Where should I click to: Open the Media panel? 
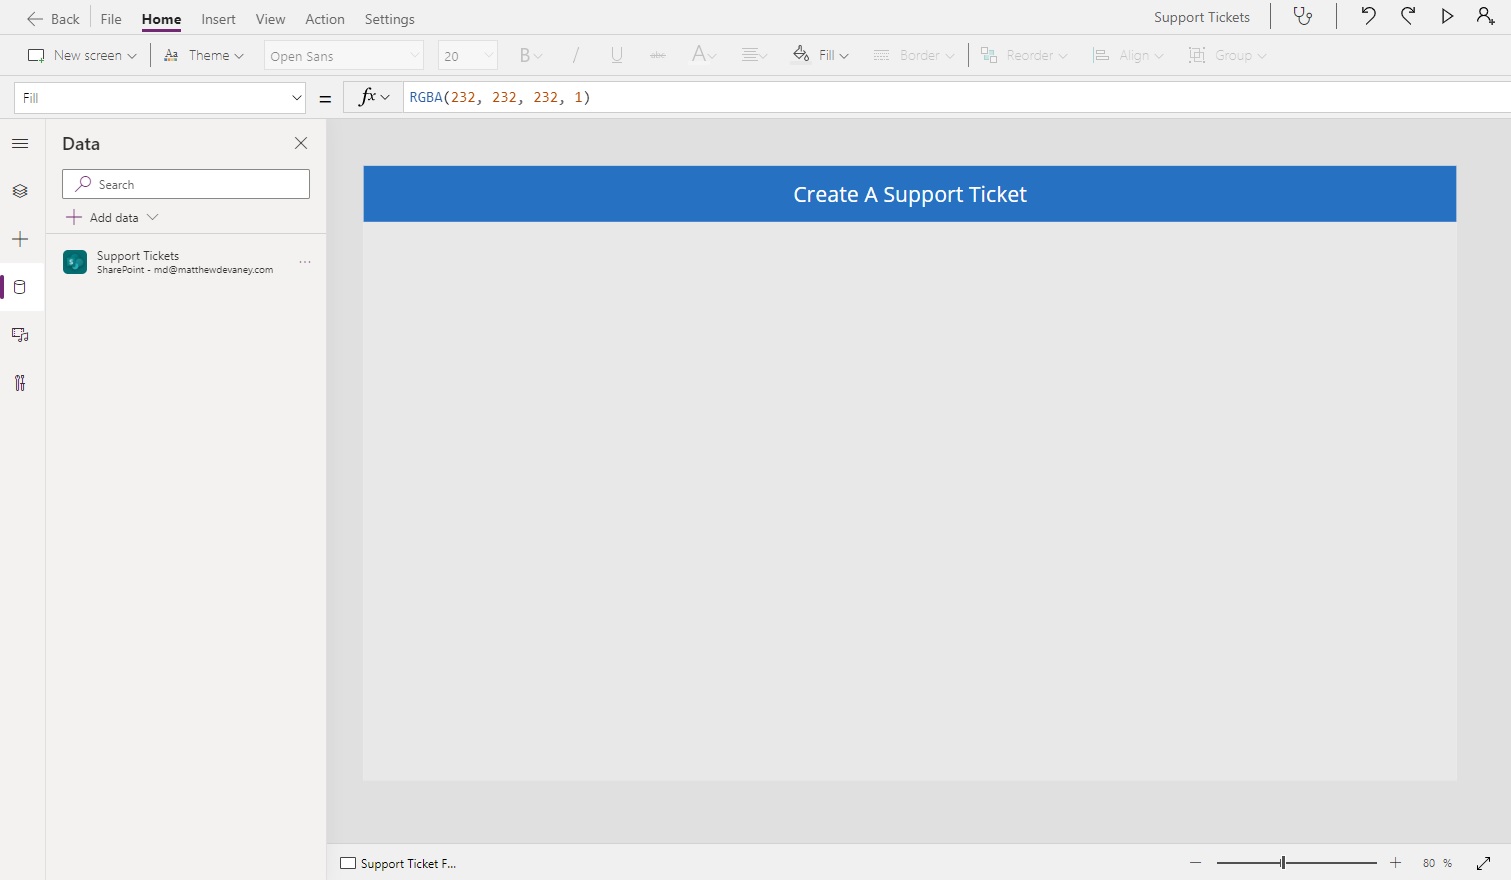pos(20,335)
